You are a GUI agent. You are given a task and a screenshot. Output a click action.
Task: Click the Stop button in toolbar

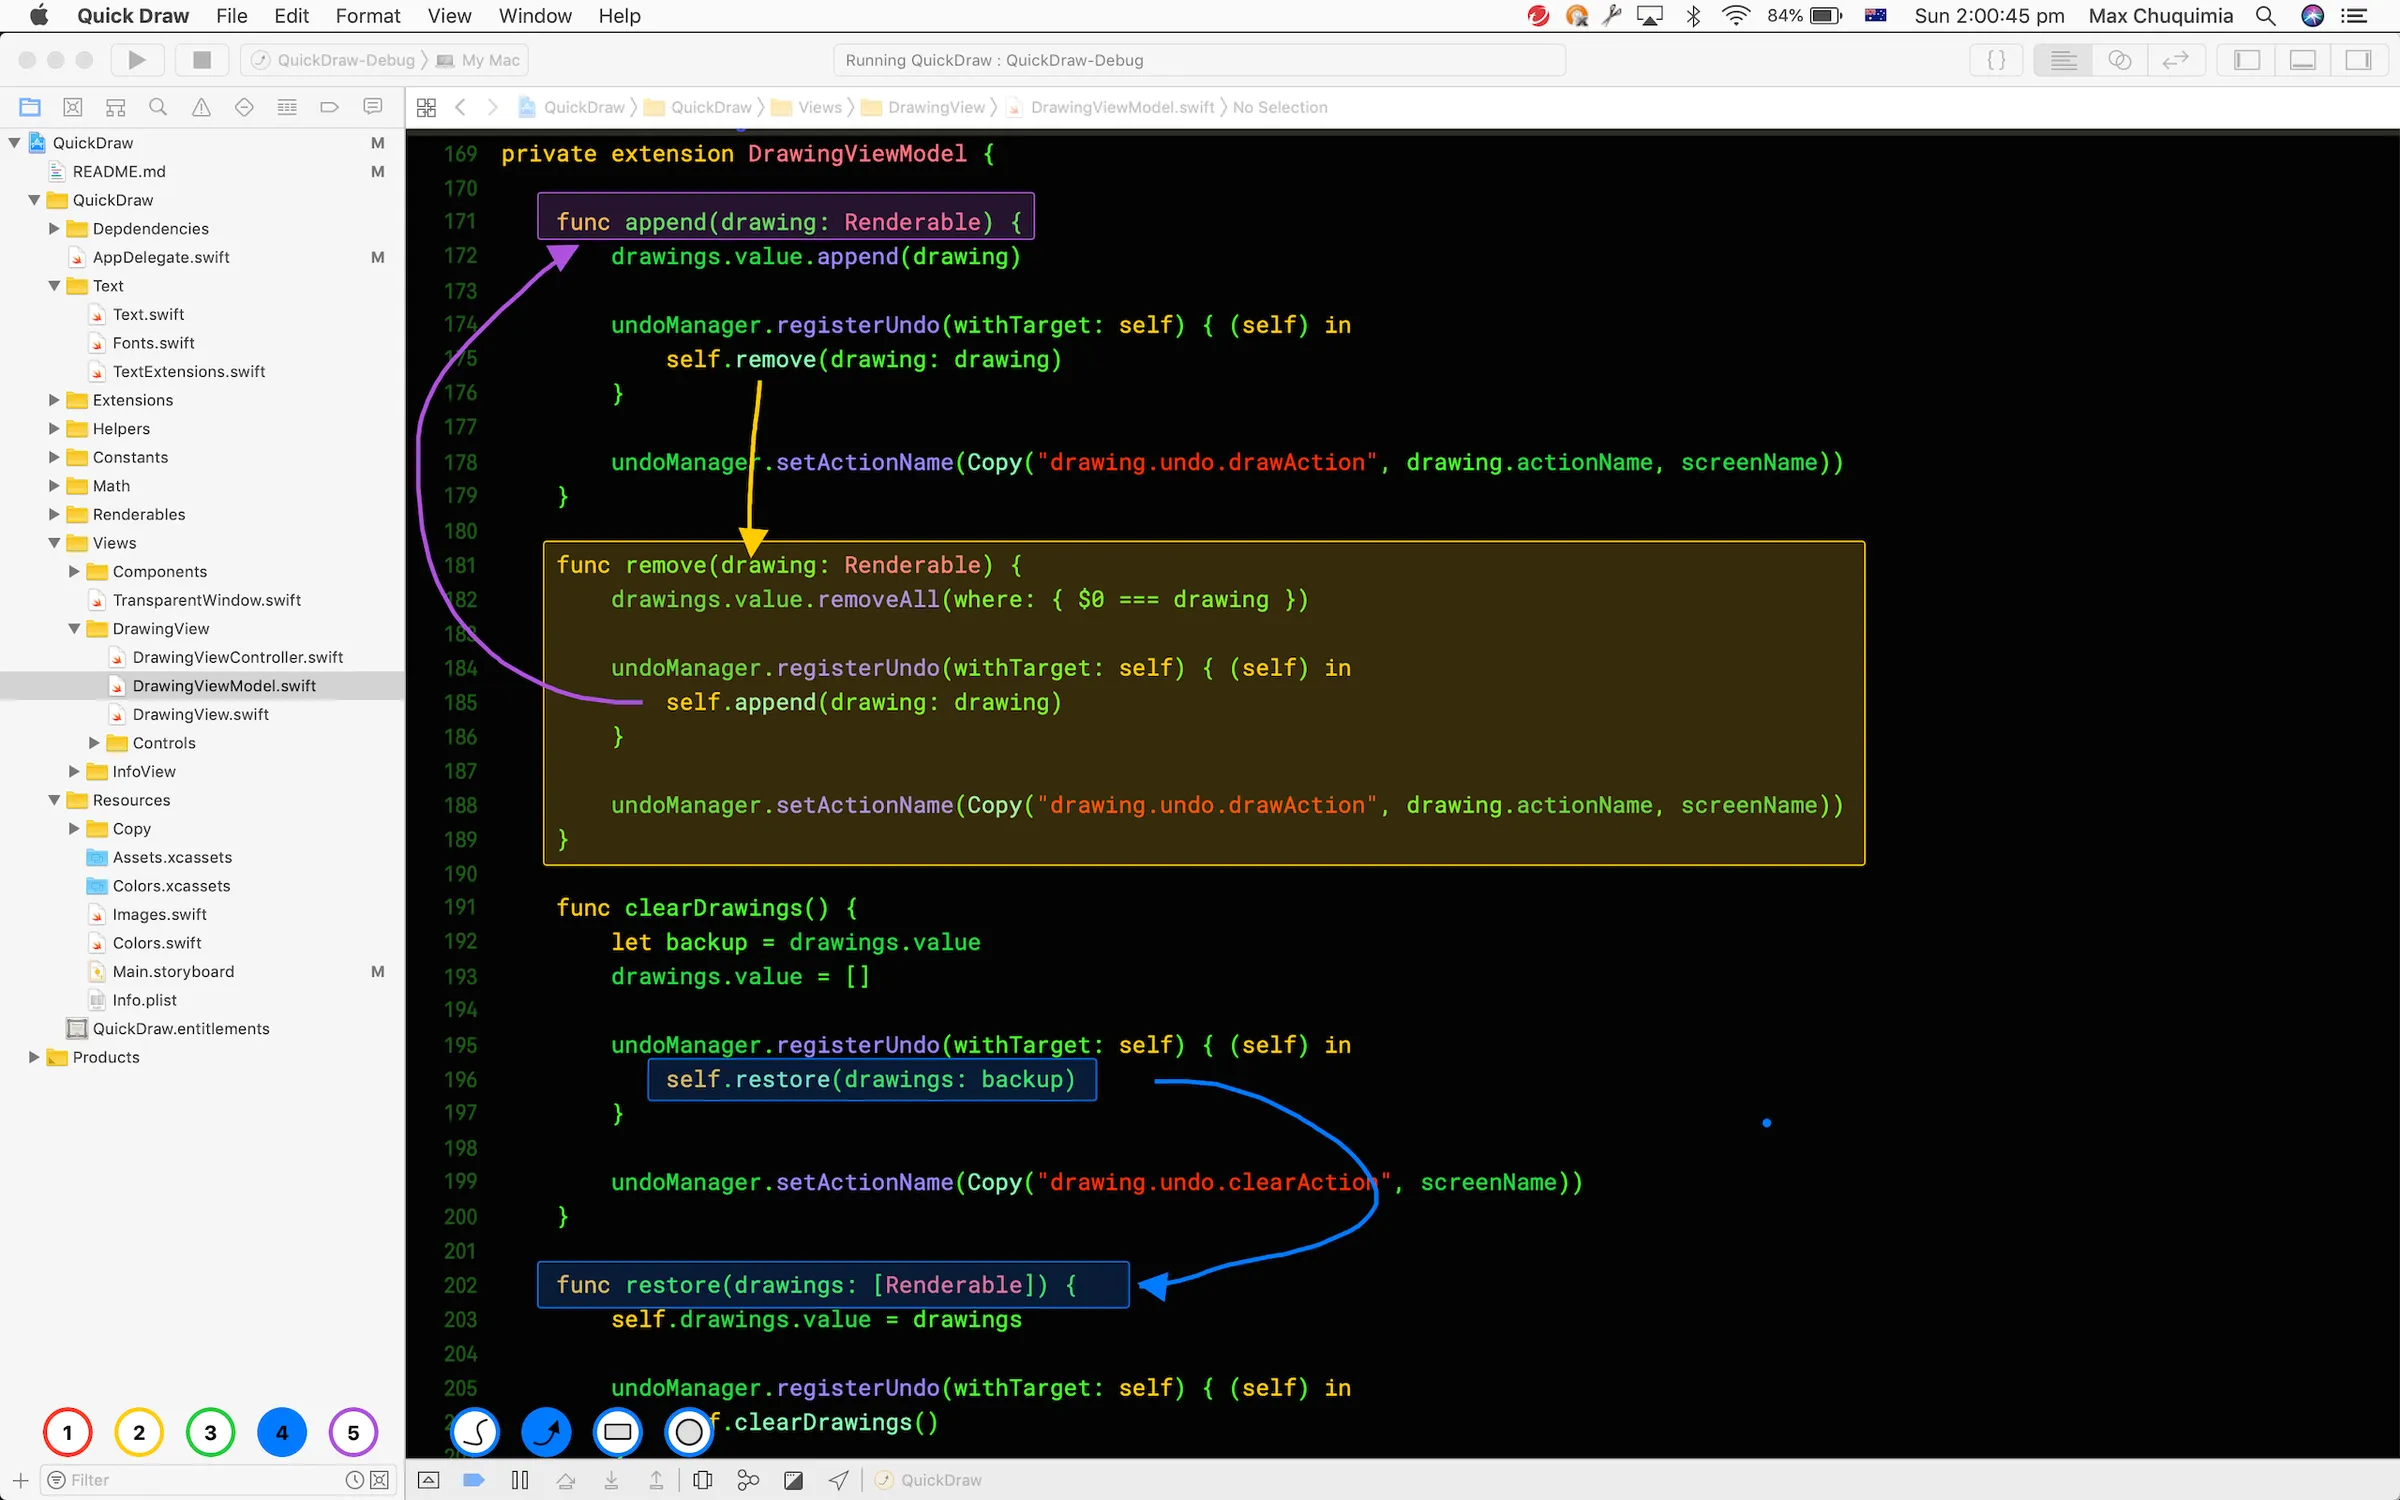point(201,60)
